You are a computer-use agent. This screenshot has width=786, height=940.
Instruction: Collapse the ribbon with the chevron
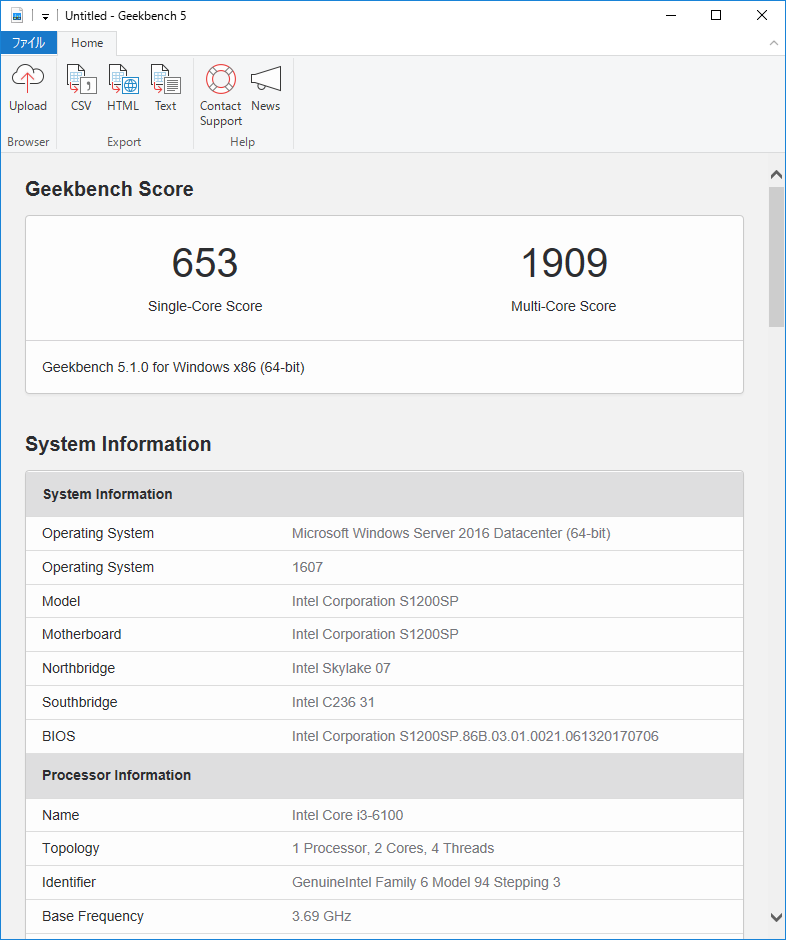point(773,43)
